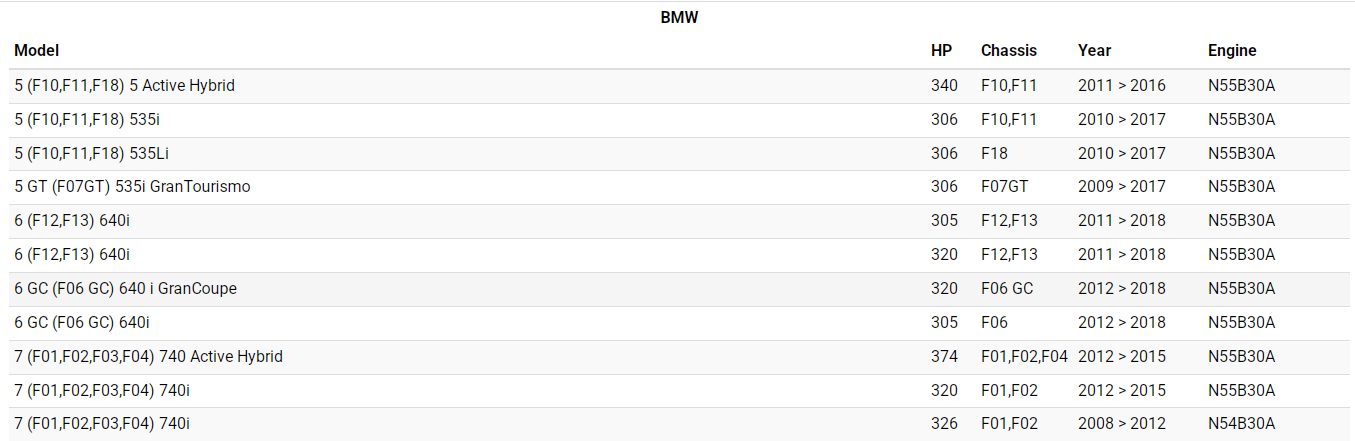
Task: Select the N54B30A engine code
Action: (x=1241, y=424)
